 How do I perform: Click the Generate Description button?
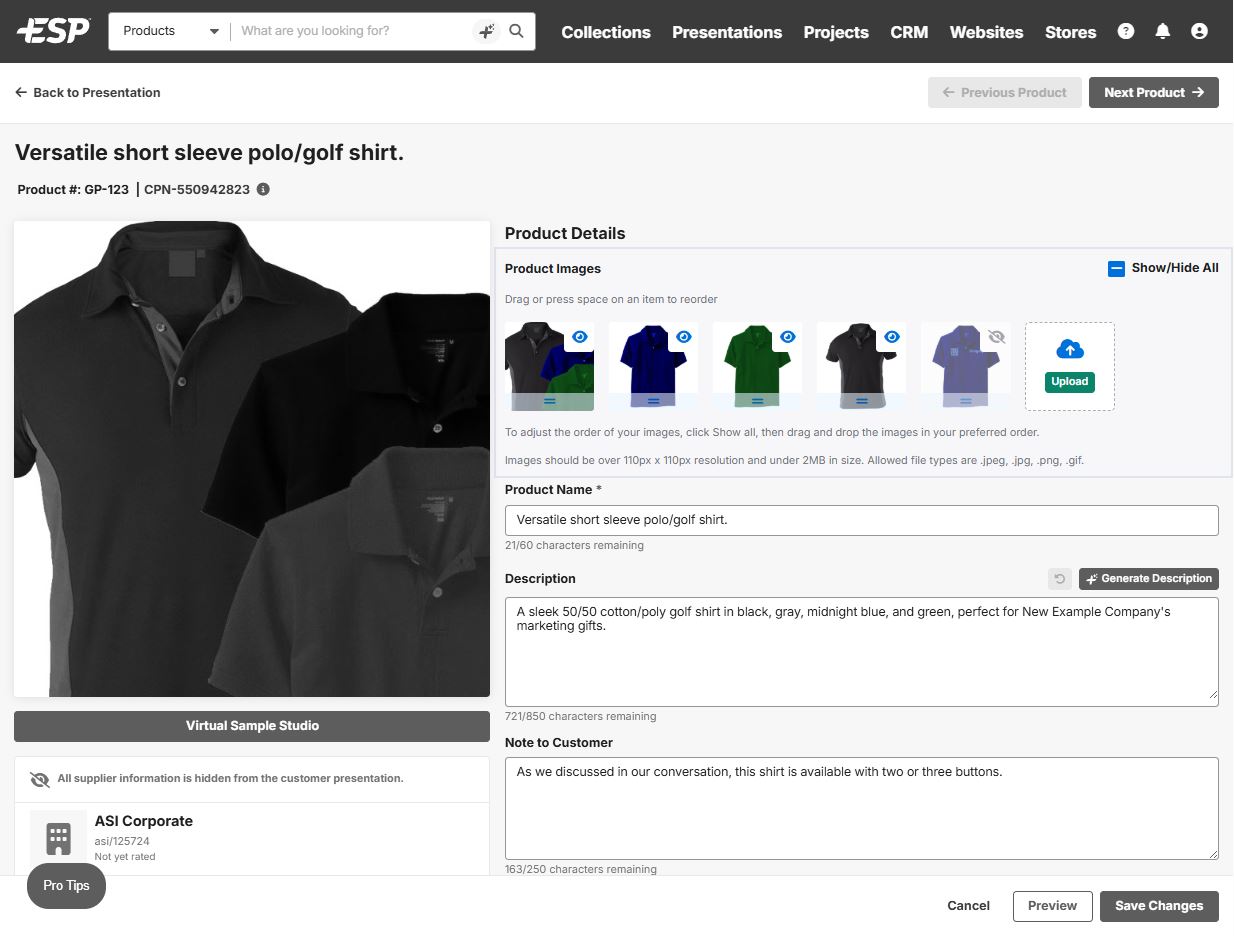coord(1148,579)
